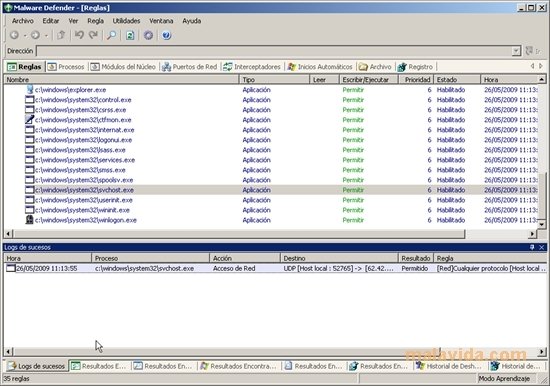This screenshot has width=550, height=386.
Task: Click the Refresh toolbar icon
Action: point(130,35)
